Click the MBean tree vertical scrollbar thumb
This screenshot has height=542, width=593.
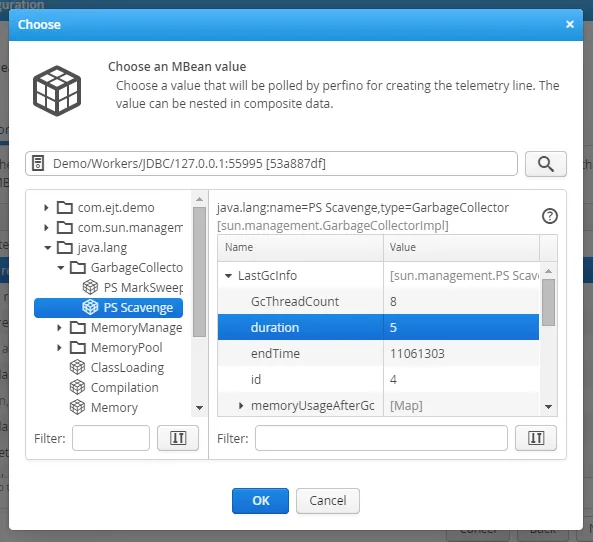(199, 272)
